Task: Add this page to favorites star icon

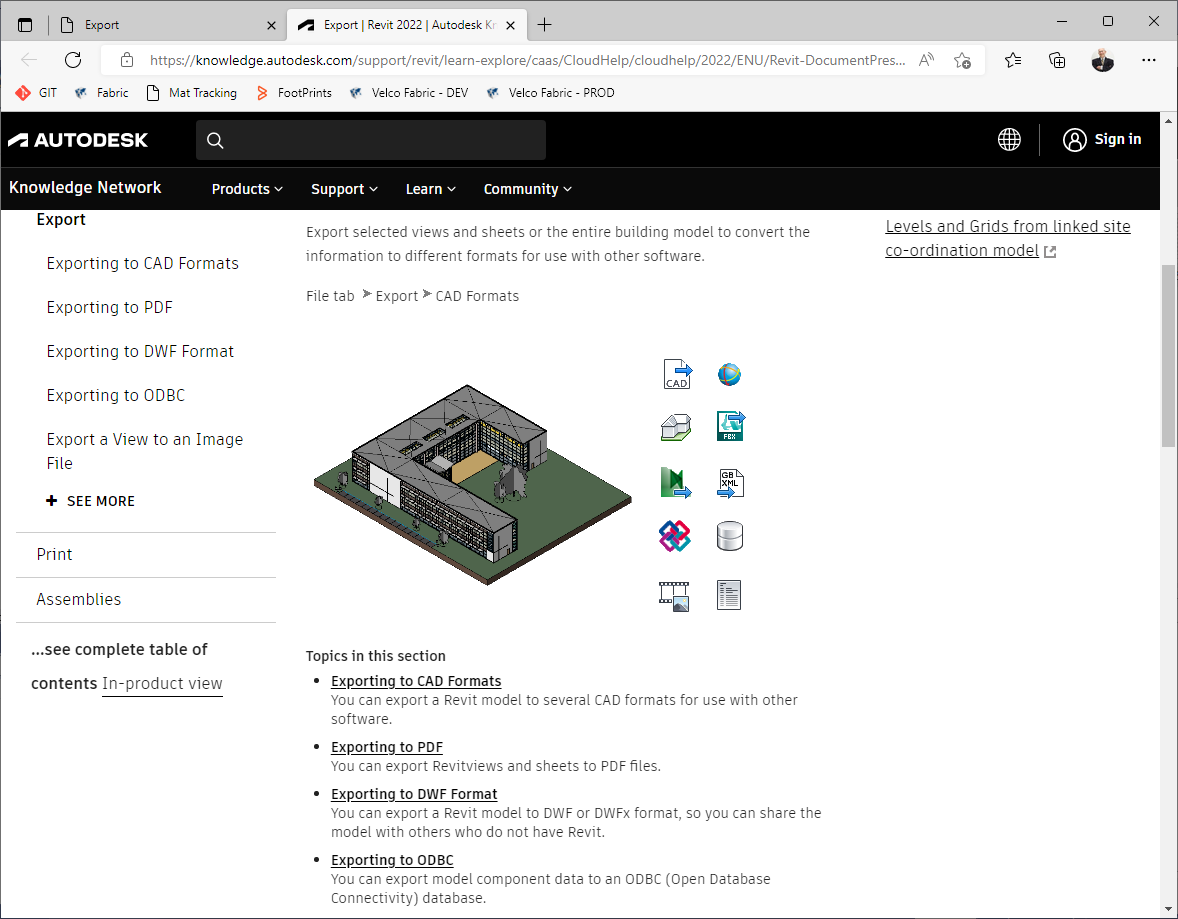Action: [962, 60]
